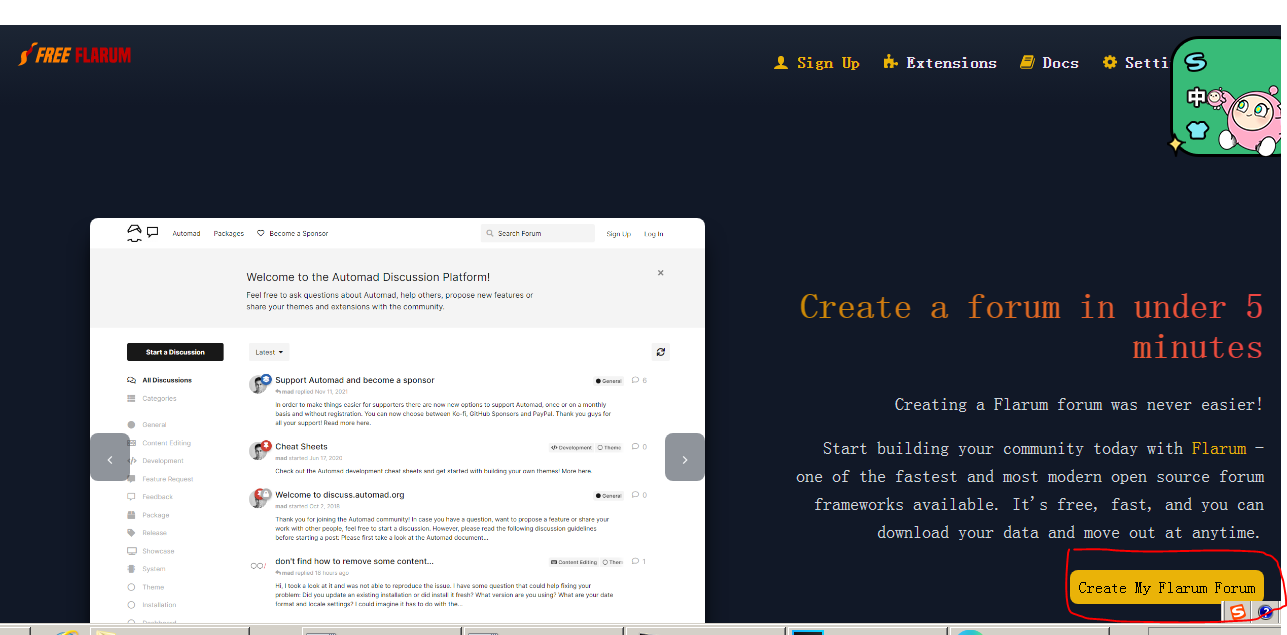Click the 'Create a forum in under 5 minutes' heading
This screenshot has height=635, width=1287.
point(1031,326)
